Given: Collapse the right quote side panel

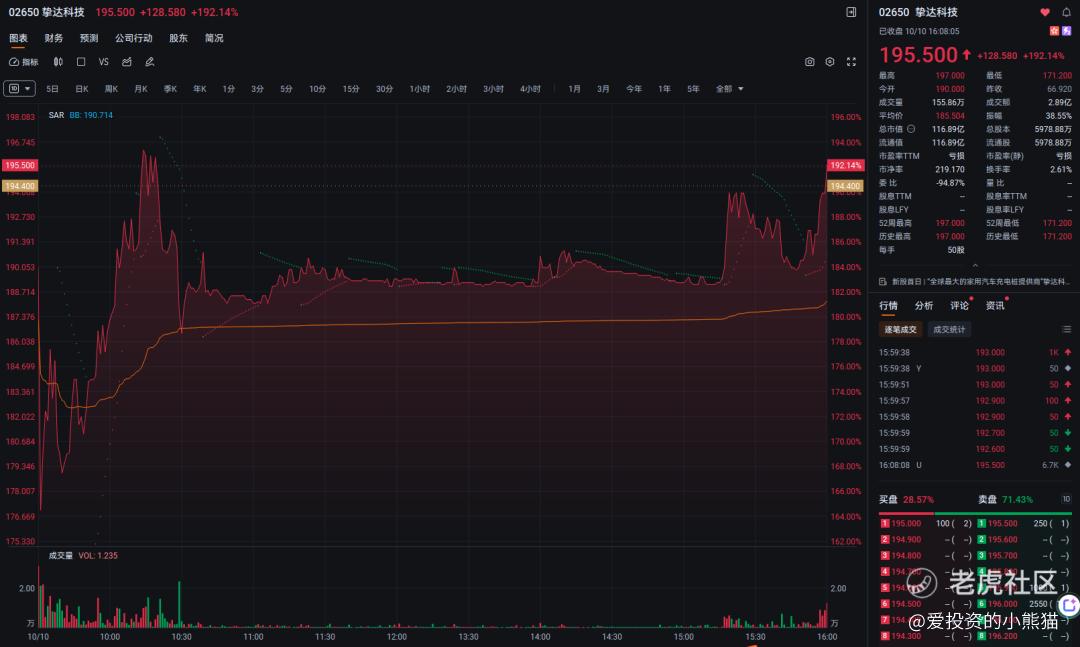Looking at the screenshot, I should [x=851, y=12].
